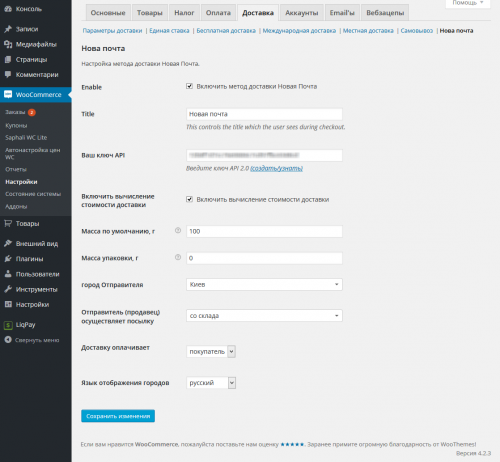Switch to the Основные tab
Image resolution: width=500 pixels, height=462 pixels.
(108, 13)
